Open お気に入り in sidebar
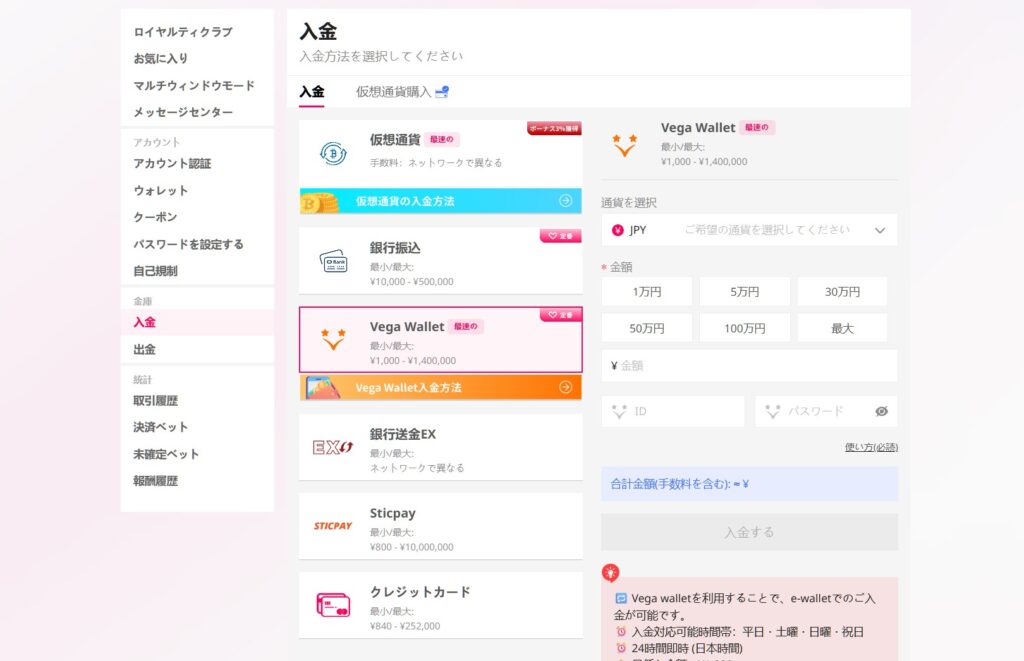1024x661 pixels. coord(161,59)
